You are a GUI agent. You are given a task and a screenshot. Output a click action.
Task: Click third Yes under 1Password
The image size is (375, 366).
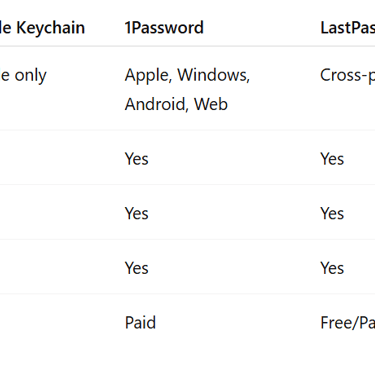[137, 268]
